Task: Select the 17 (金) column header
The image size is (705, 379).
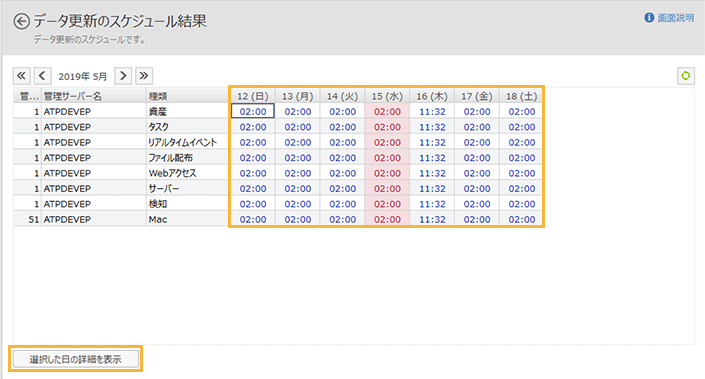Action: click(x=477, y=96)
